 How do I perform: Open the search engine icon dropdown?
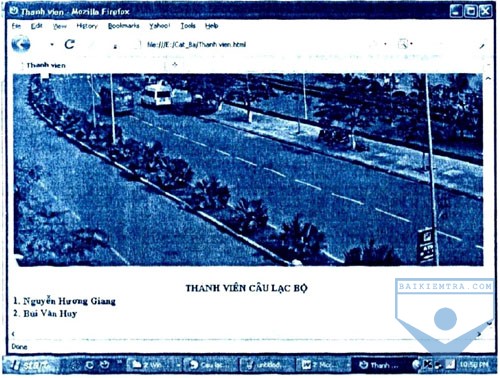[405, 44]
